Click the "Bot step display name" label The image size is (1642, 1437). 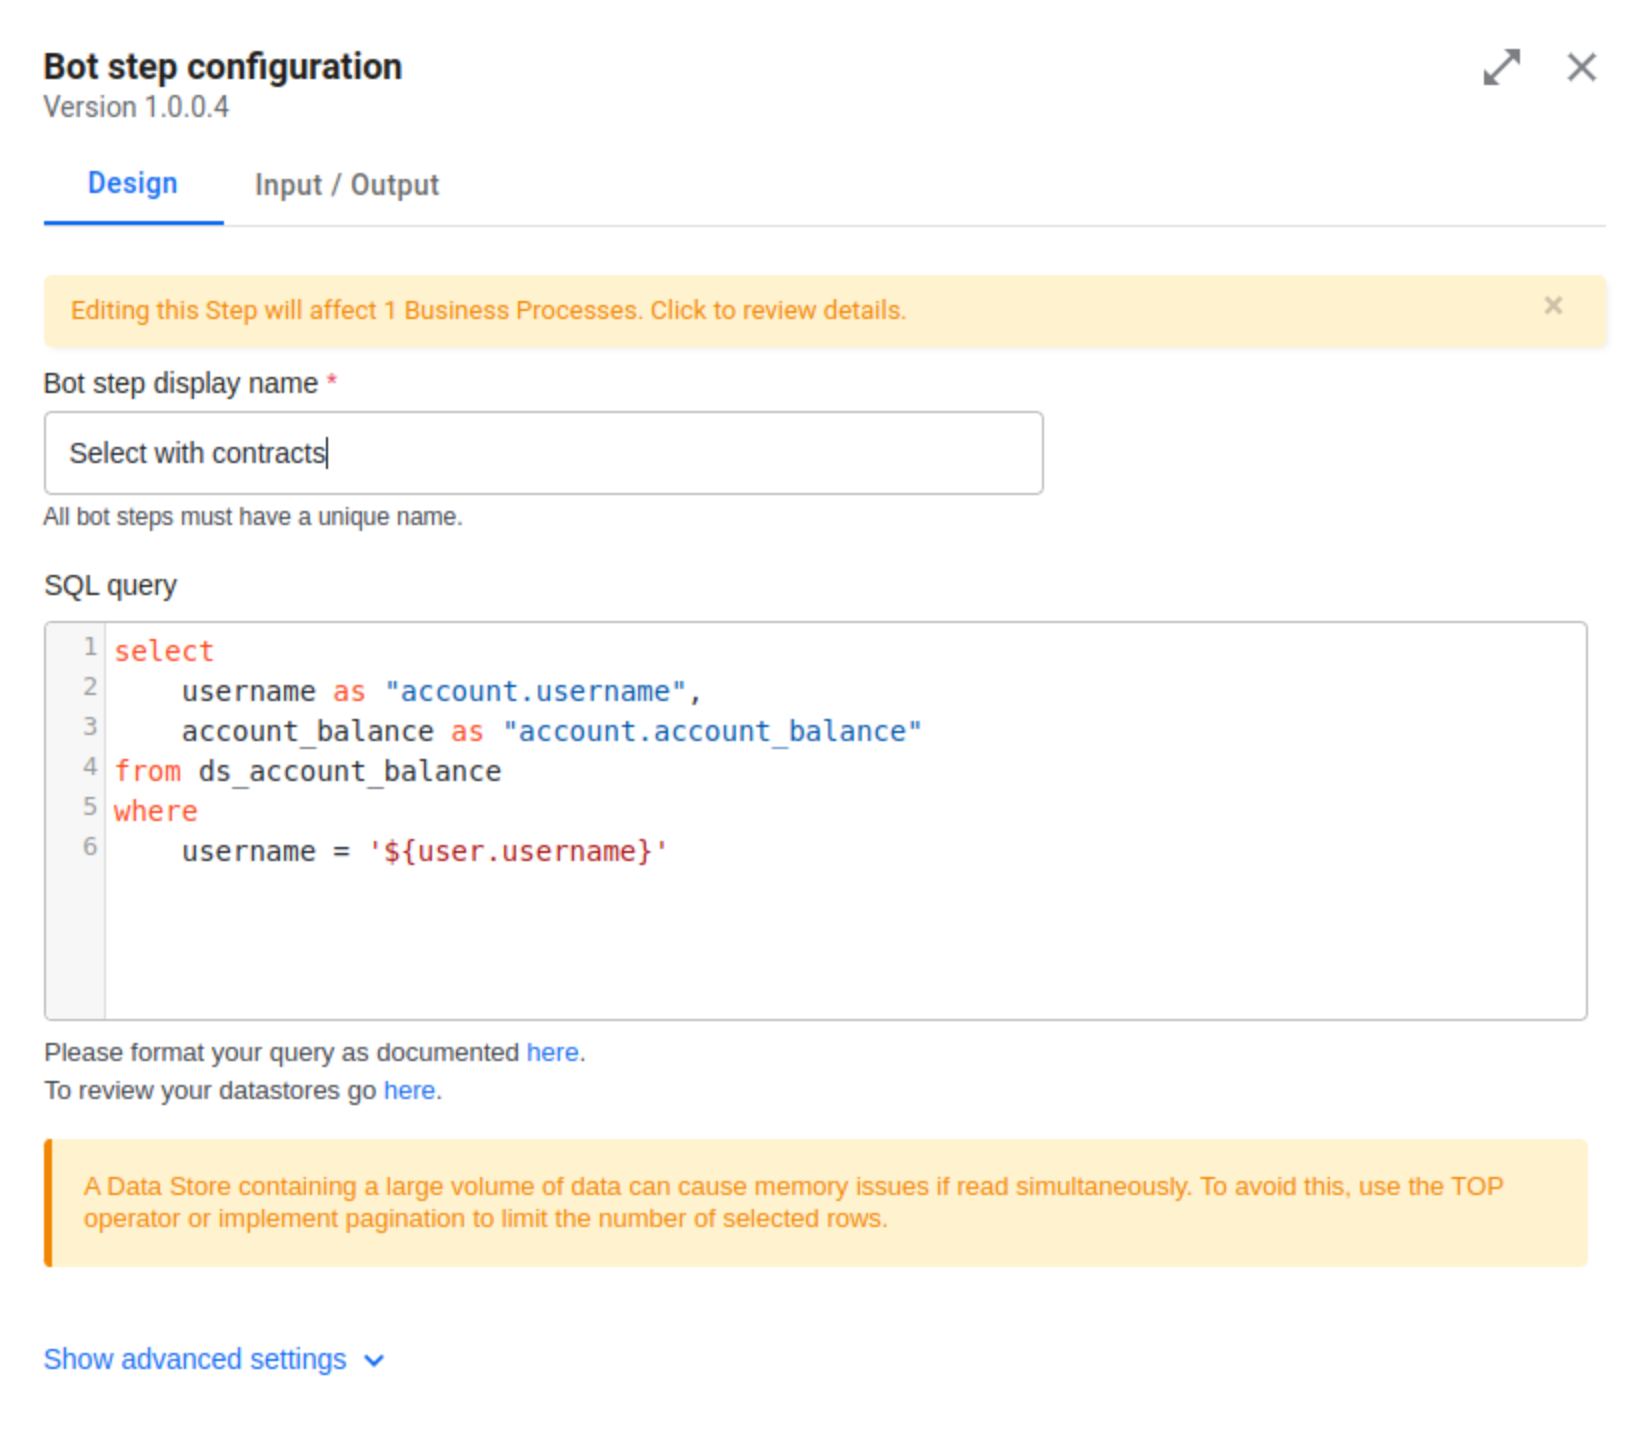pyautogui.click(x=181, y=383)
